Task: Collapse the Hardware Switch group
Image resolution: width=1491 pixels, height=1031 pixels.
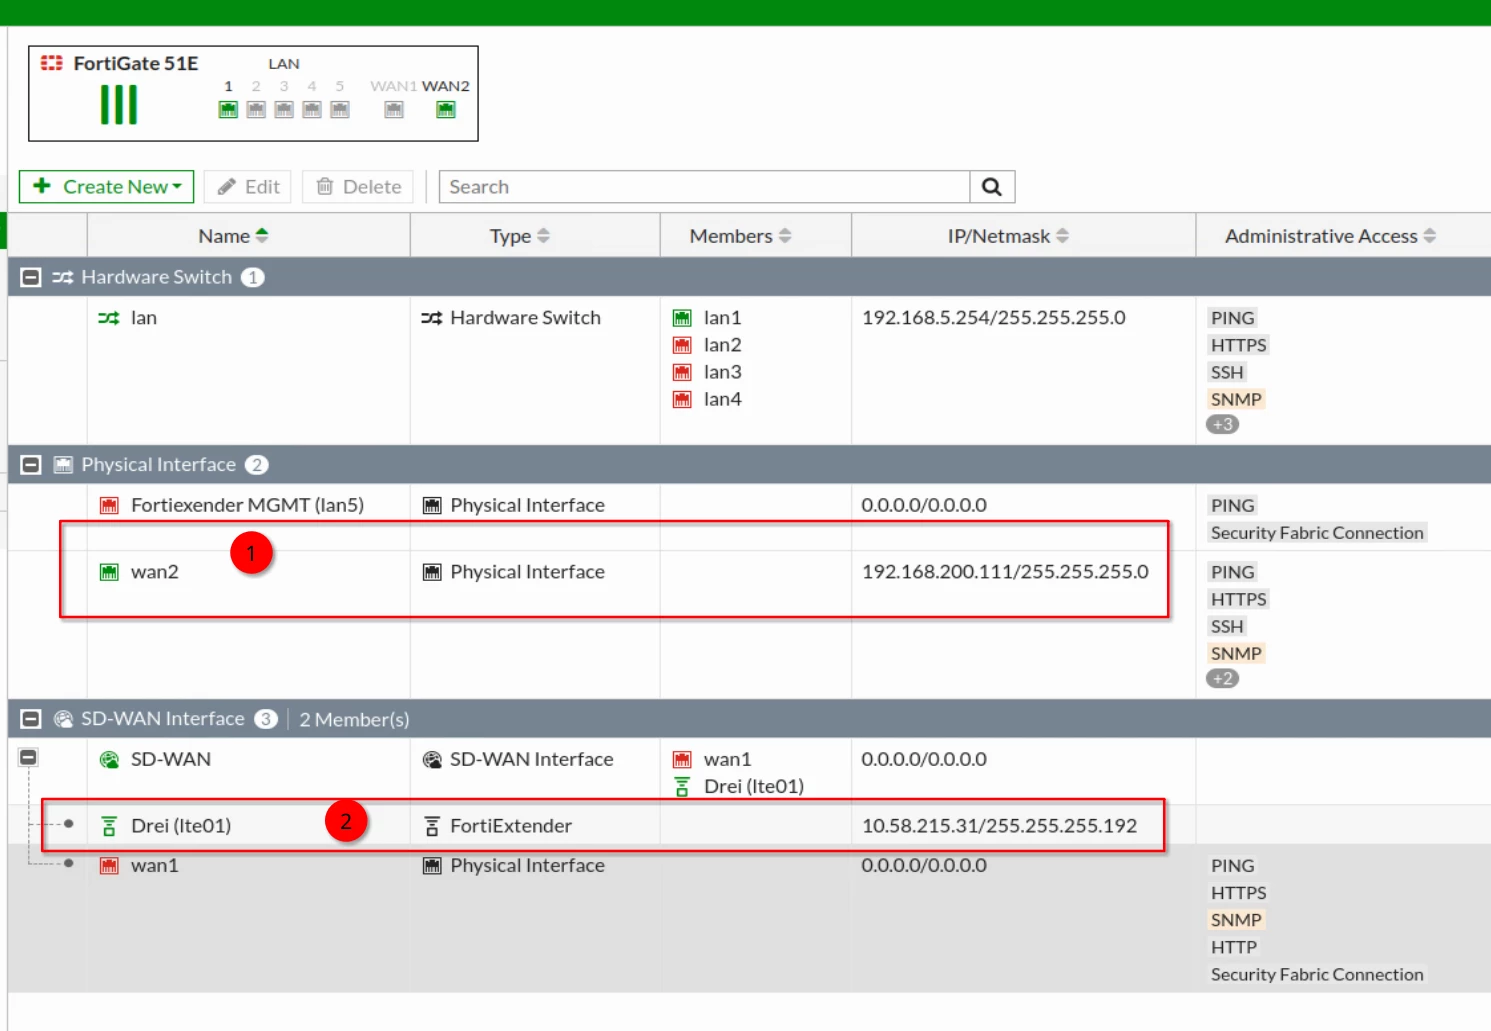Action: (31, 277)
